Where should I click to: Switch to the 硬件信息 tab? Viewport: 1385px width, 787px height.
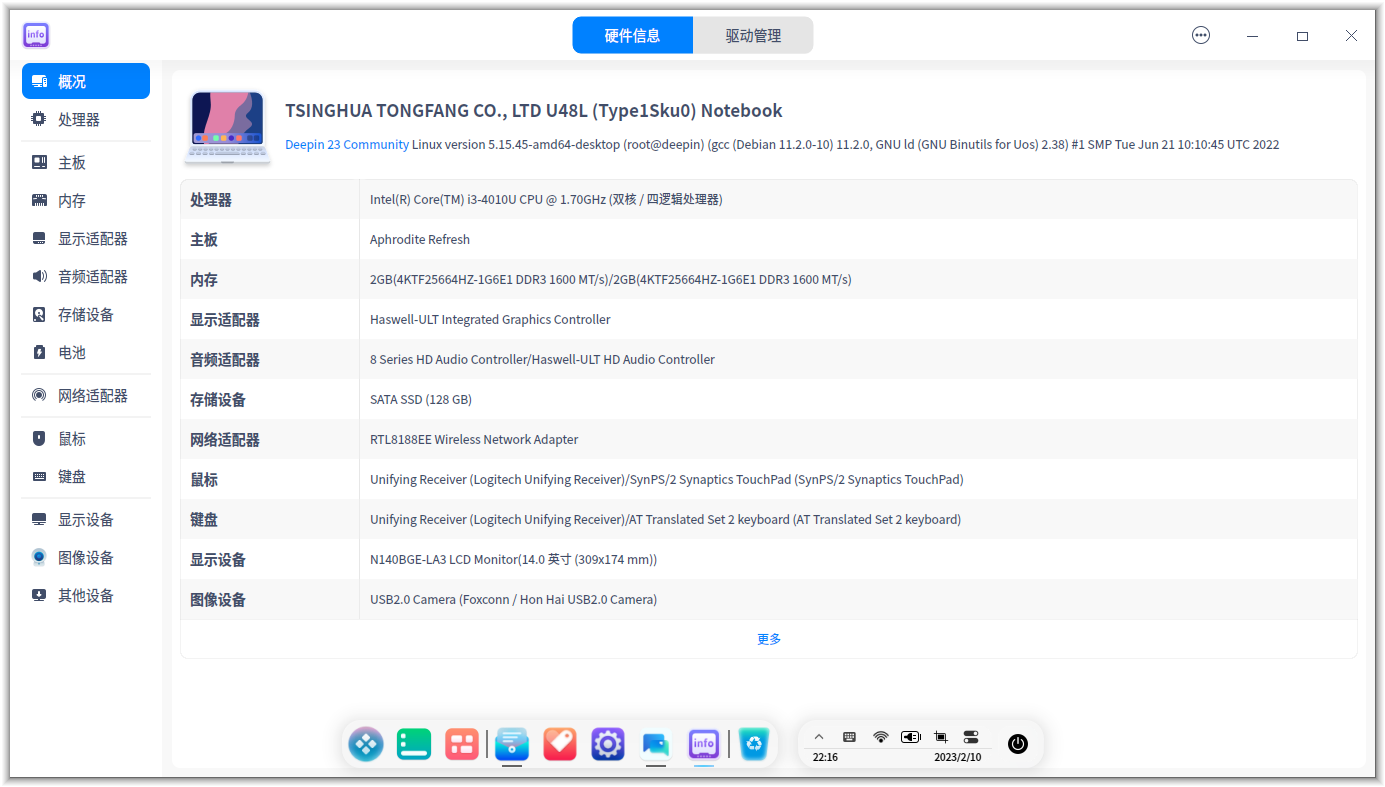tap(633, 35)
